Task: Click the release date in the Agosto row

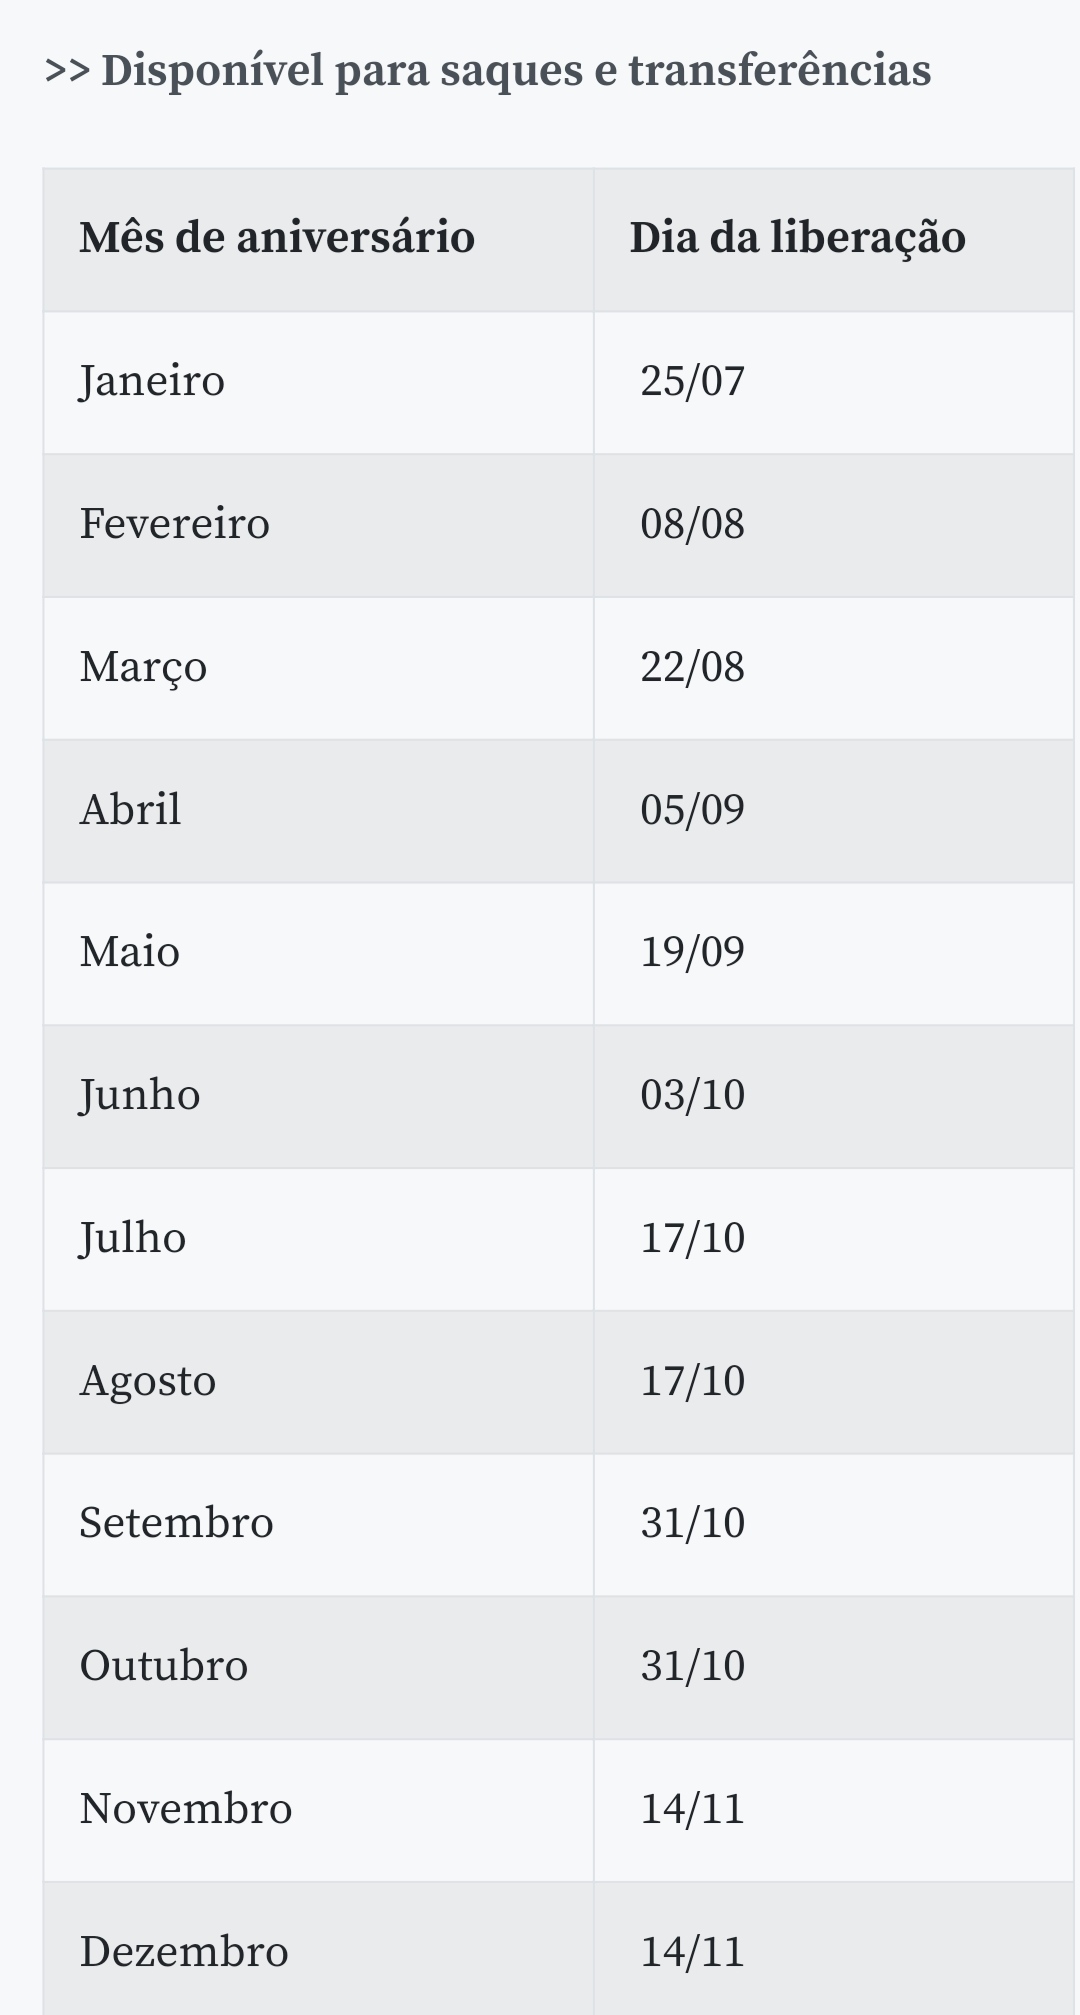Action: [692, 1381]
